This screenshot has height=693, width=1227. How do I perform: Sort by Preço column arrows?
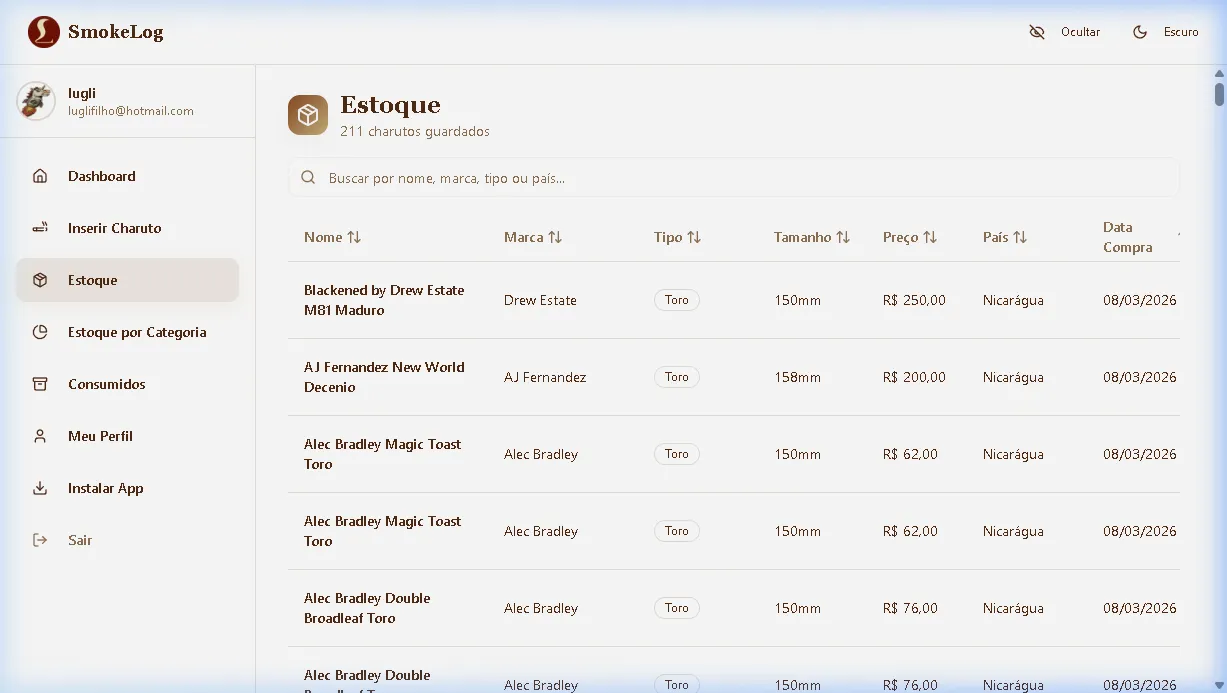pos(930,237)
